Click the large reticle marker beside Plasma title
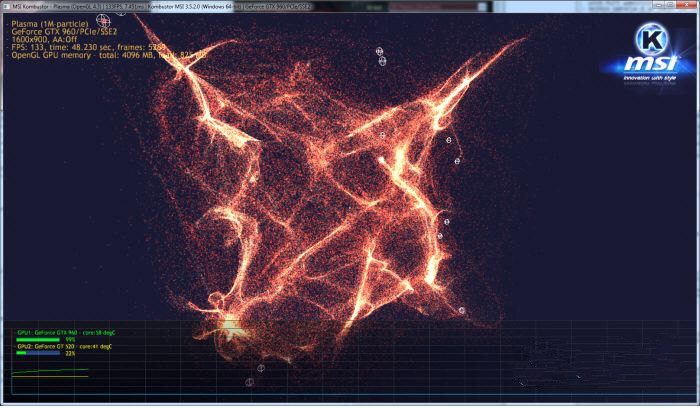This screenshot has height=408, width=700. click(x=104, y=21)
